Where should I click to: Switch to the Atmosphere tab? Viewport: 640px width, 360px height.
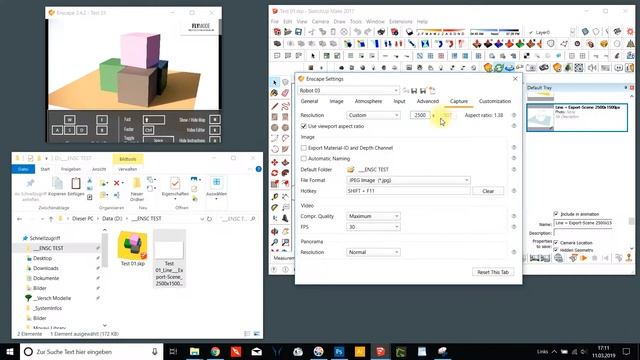coord(368,101)
